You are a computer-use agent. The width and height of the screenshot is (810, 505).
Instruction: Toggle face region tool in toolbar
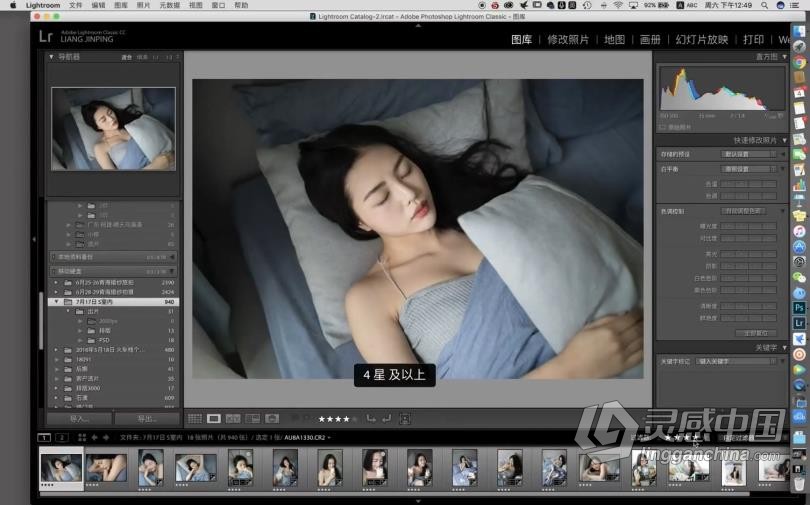pos(405,419)
